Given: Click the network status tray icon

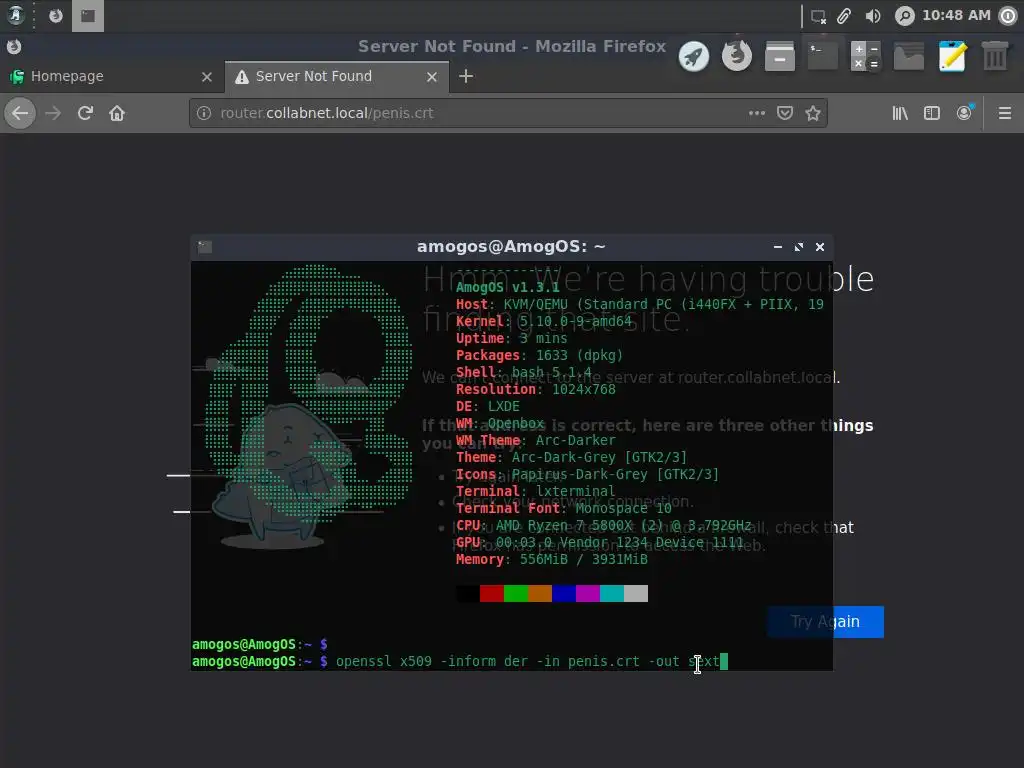Looking at the screenshot, I should point(818,16).
